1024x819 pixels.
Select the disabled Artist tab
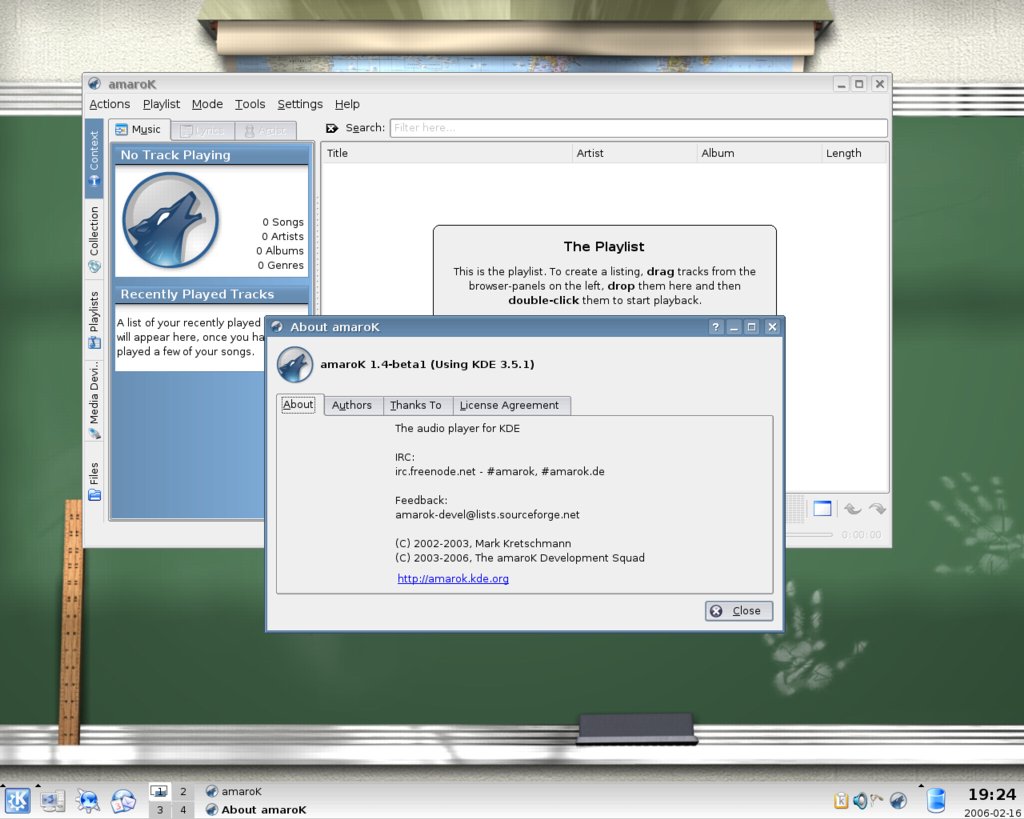[x=266, y=131]
